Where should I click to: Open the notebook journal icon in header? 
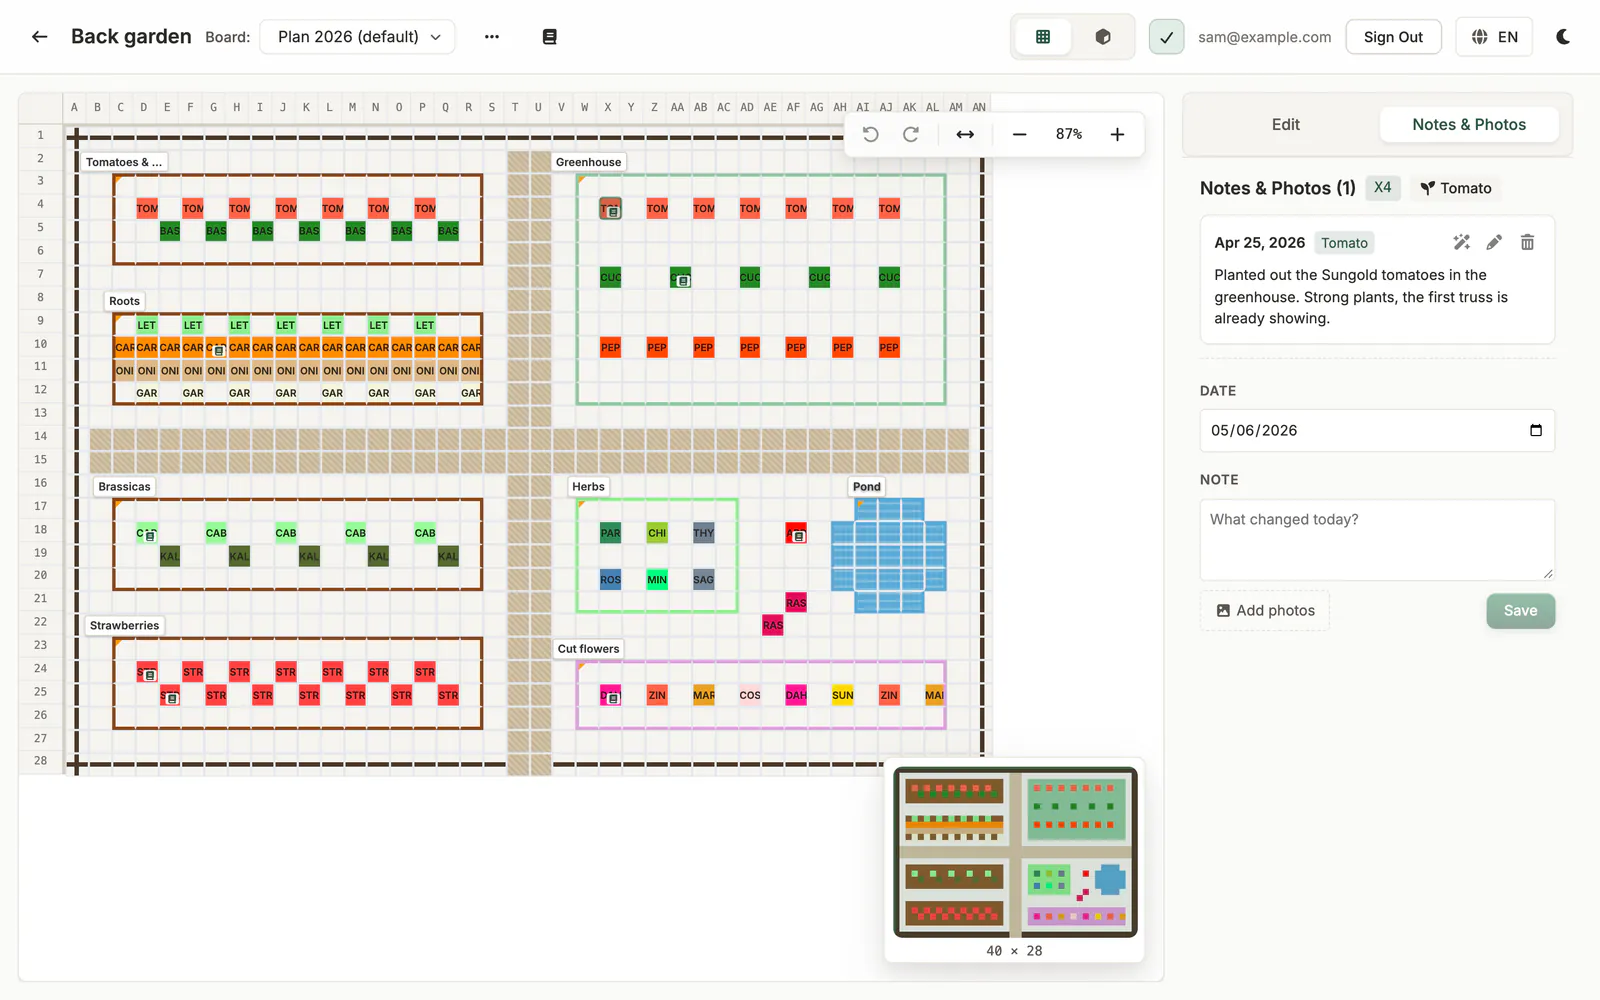[x=549, y=37]
